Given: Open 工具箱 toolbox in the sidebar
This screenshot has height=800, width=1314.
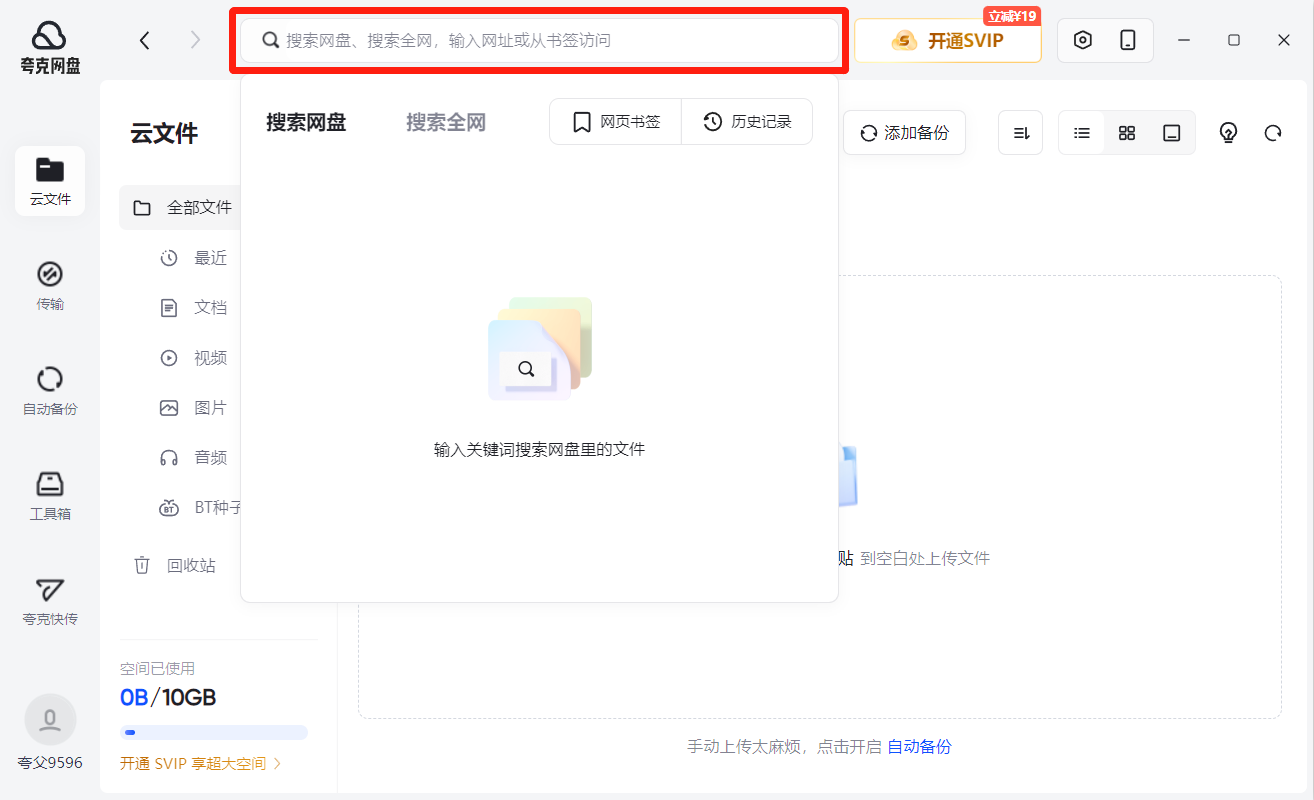Looking at the screenshot, I should [x=50, y=496].
